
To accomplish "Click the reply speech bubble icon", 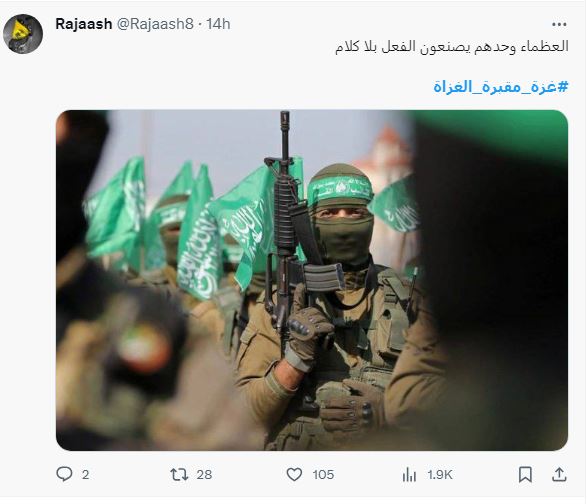I will 64,474.
